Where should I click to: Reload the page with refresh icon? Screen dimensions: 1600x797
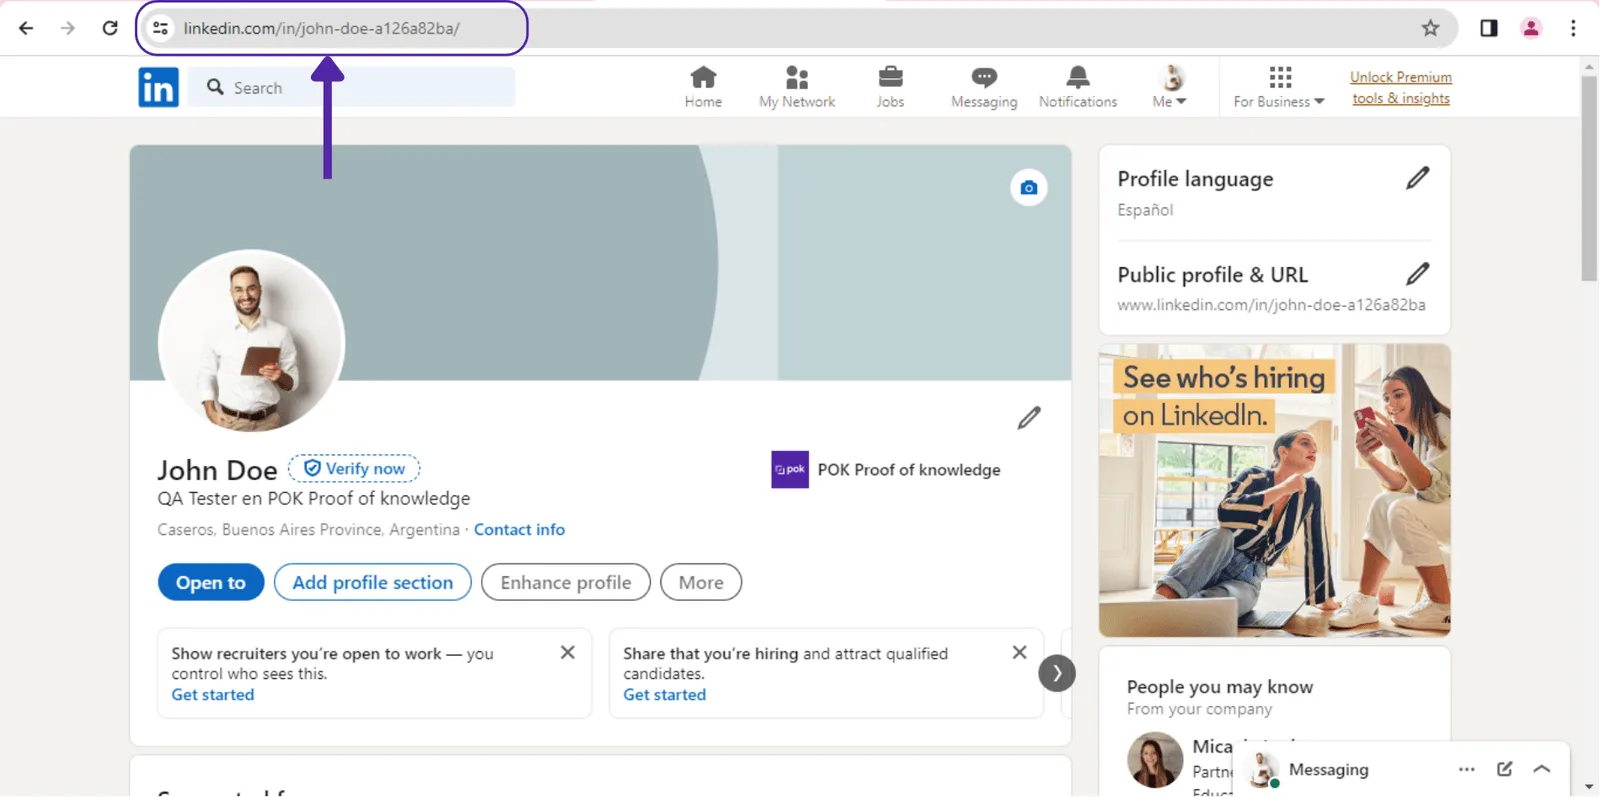click(x=110, y=28)
